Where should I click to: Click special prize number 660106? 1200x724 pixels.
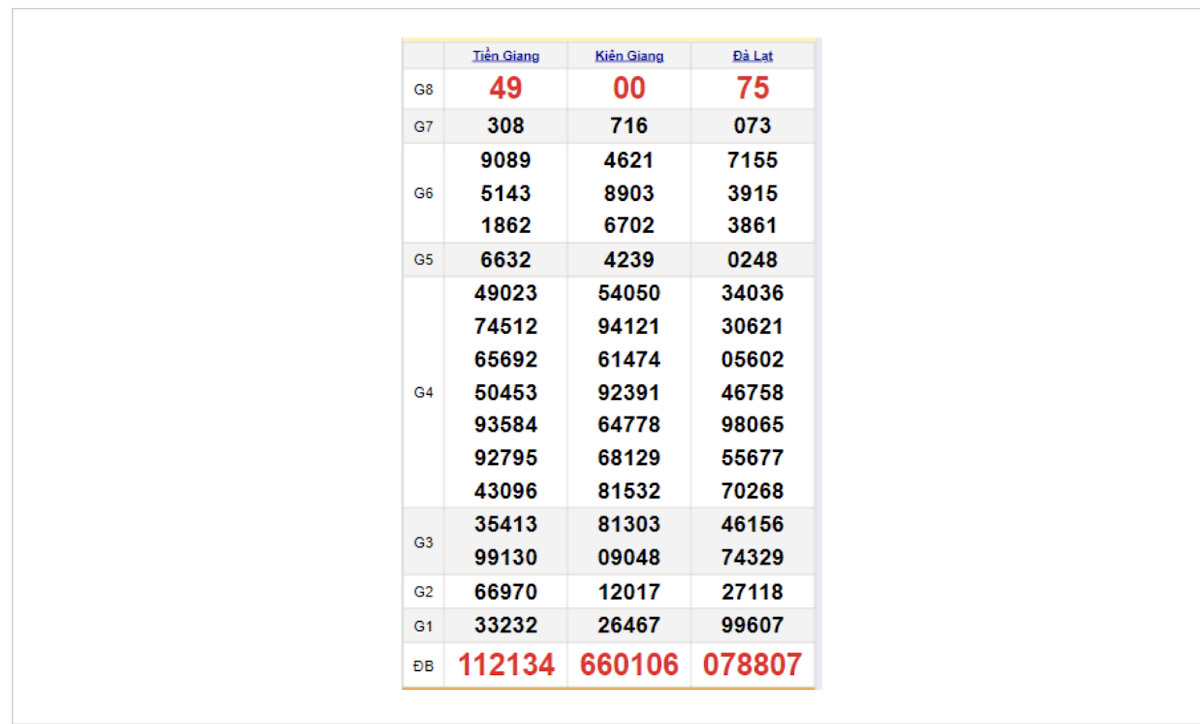pyautogui.click(x=629, y=665)
